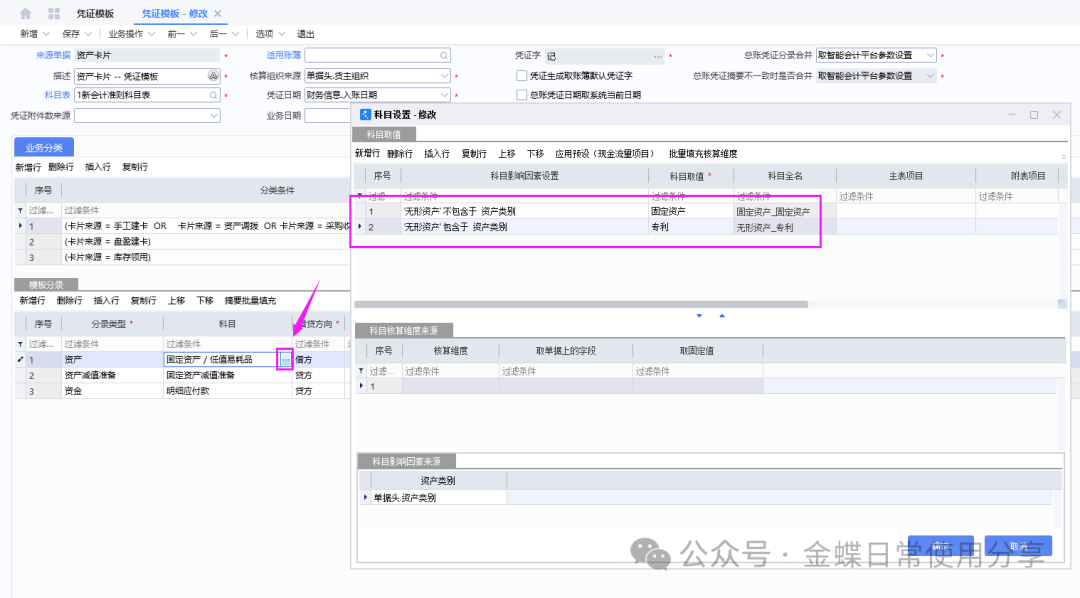The image size is (1080, 598).
Task: Enable 凭证生成取账簿默认凭证字 checkbox
Action: 521,76
